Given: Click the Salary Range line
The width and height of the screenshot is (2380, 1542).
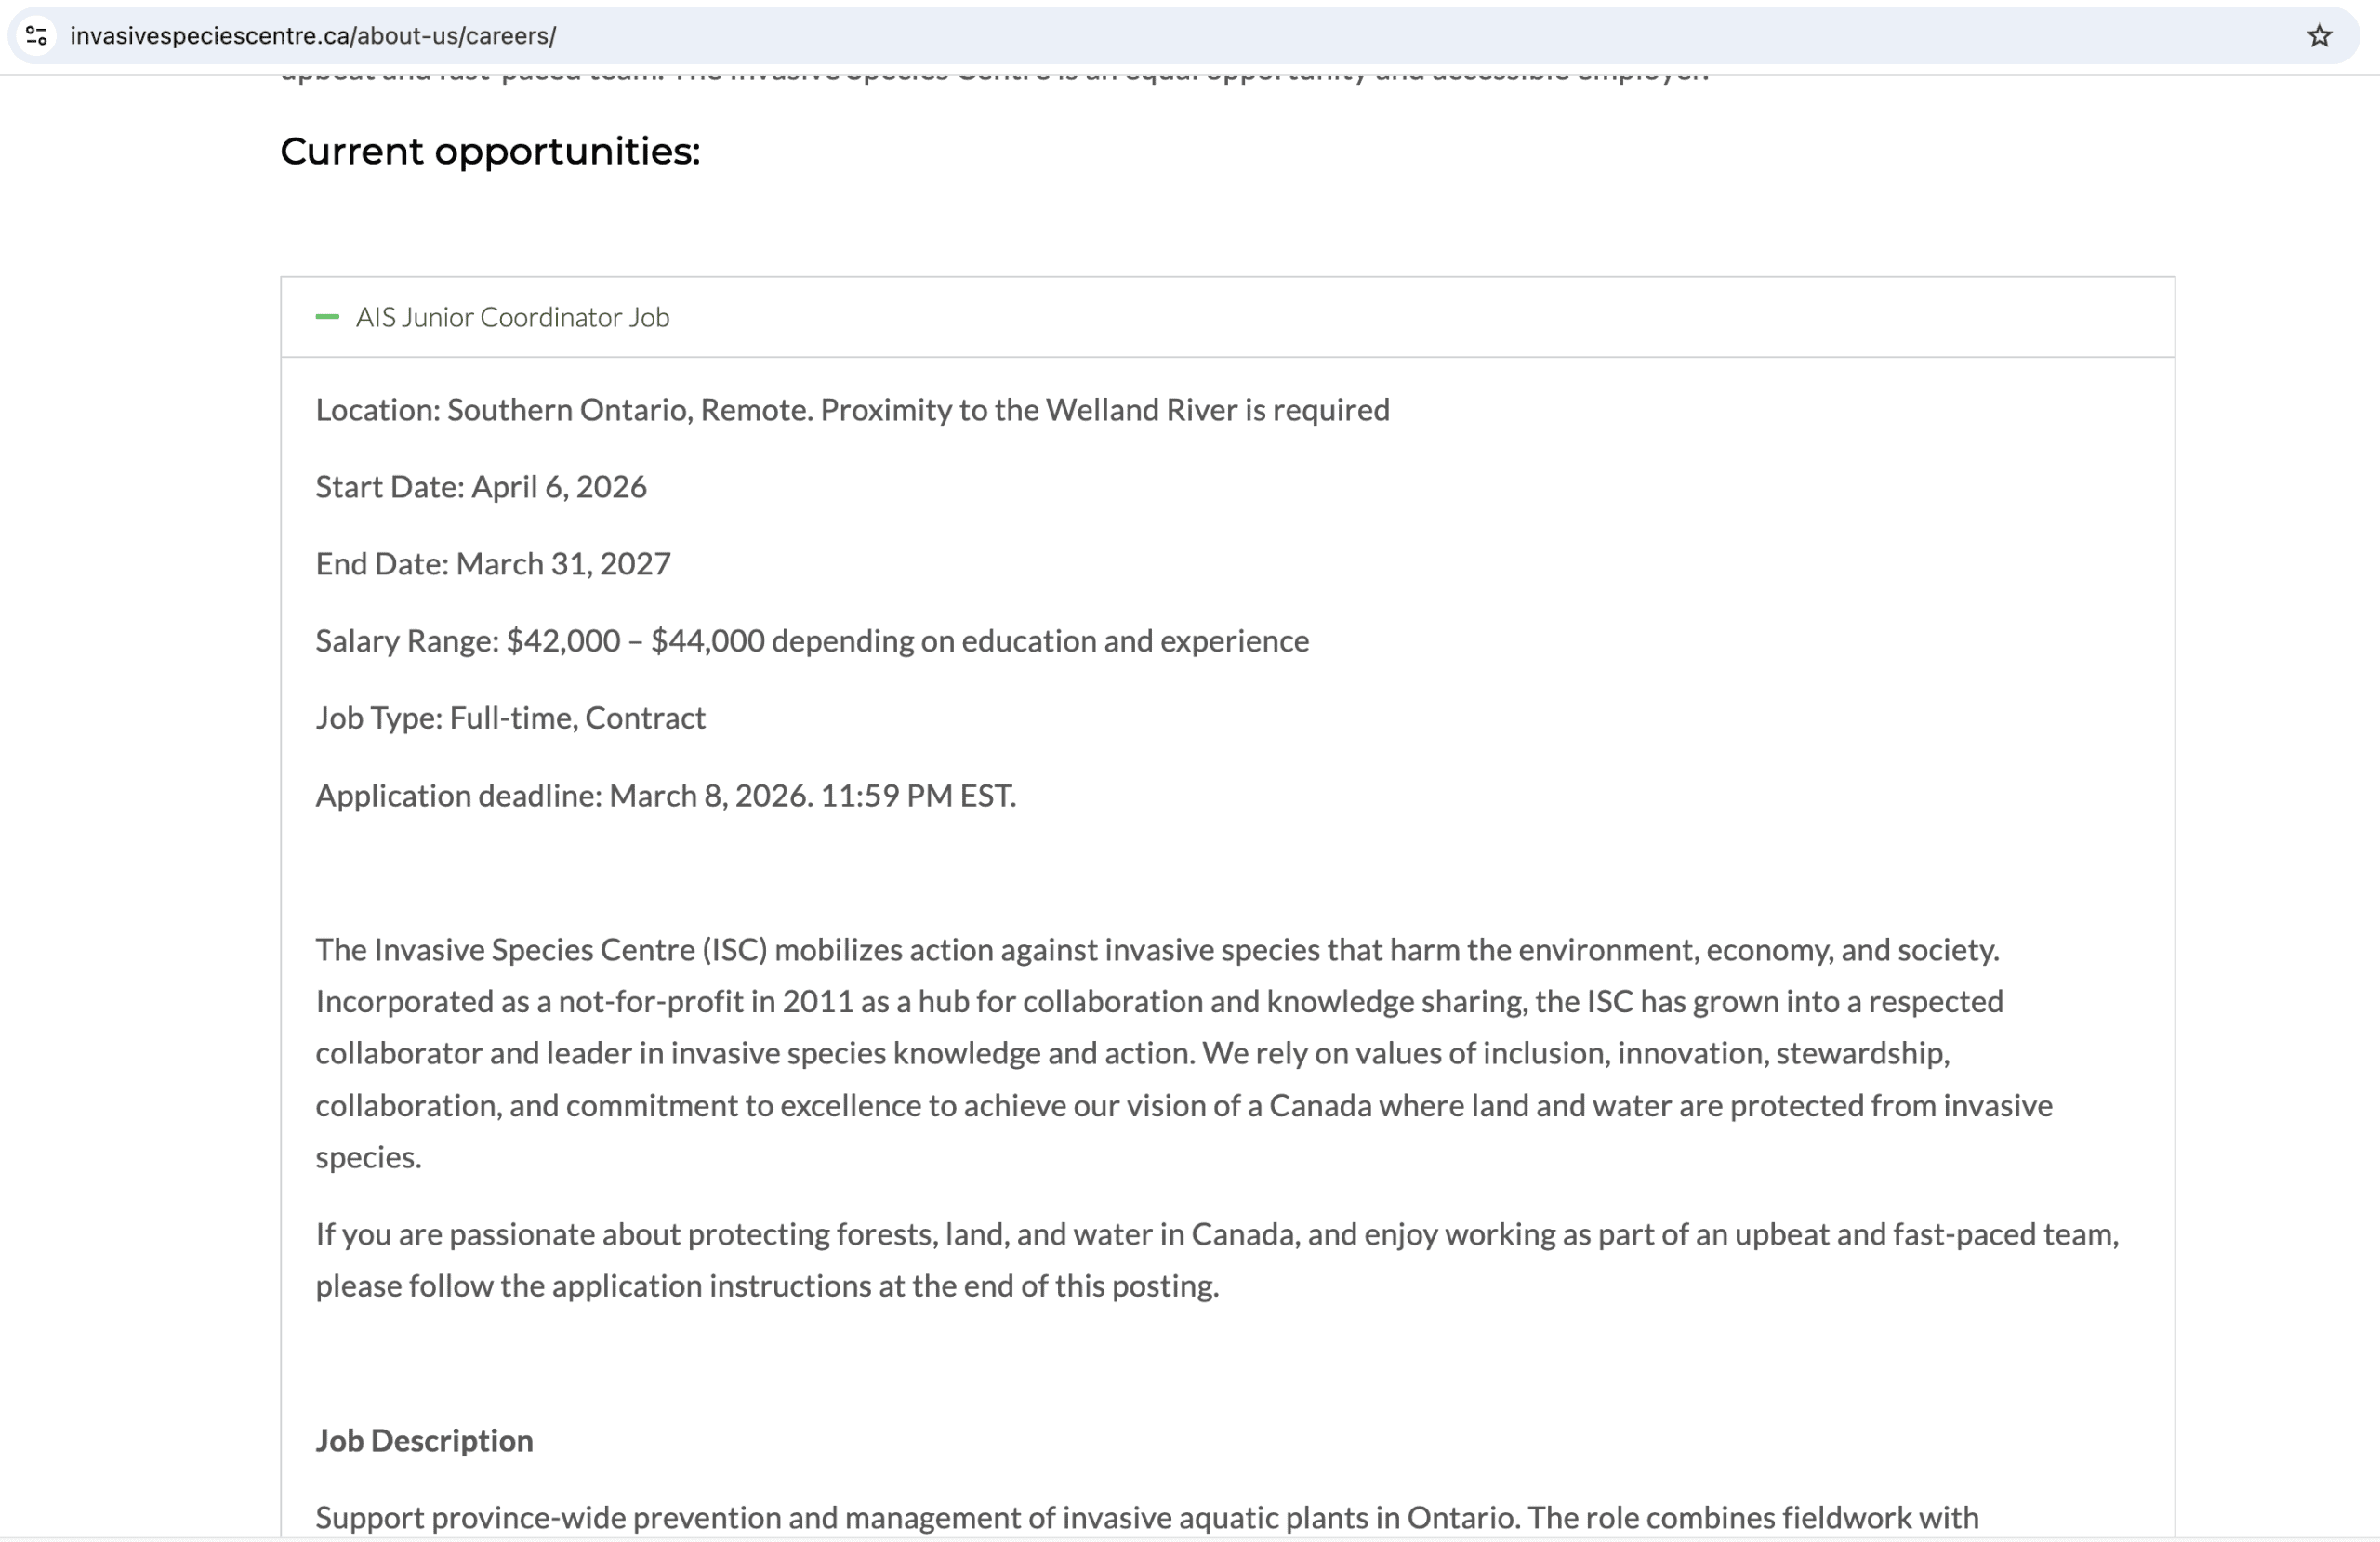Looking at the screenshot, I should click(x=811, y=641).
